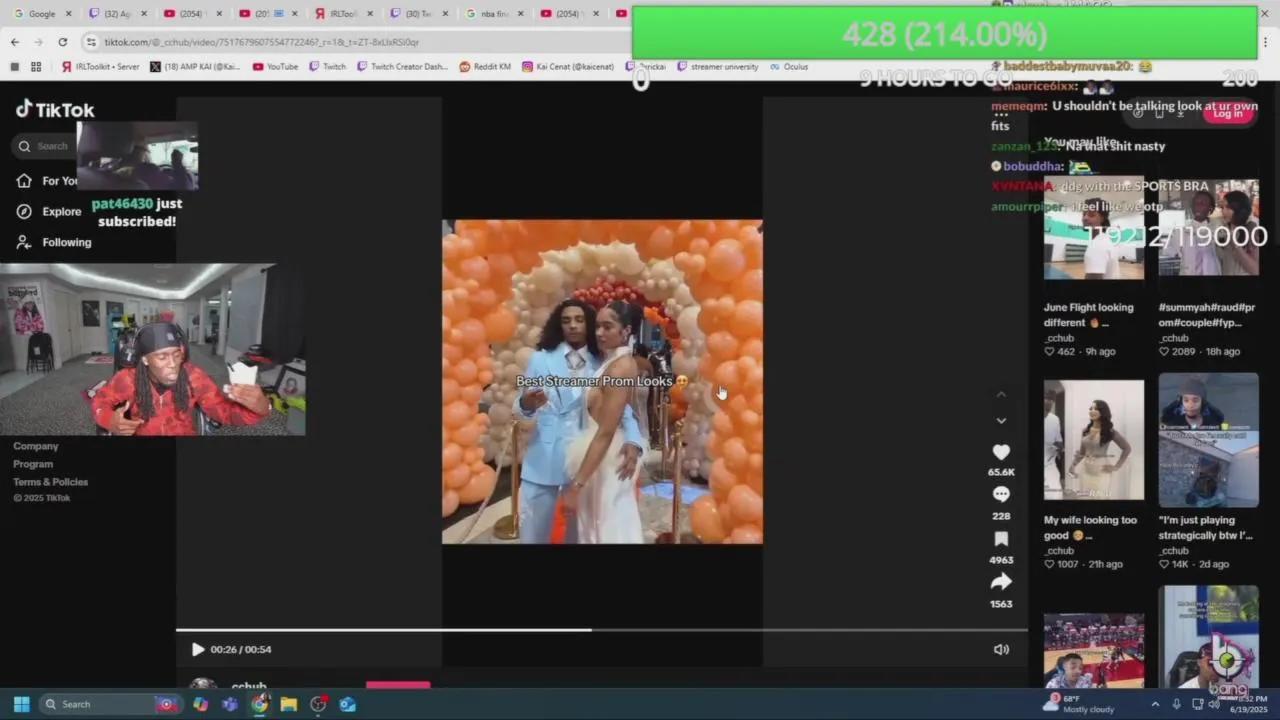This screenshot has height=720, width=1280.
Task: Open File Explorer from the taskbar
Action: pyautogui.click(x=289, y=704)
